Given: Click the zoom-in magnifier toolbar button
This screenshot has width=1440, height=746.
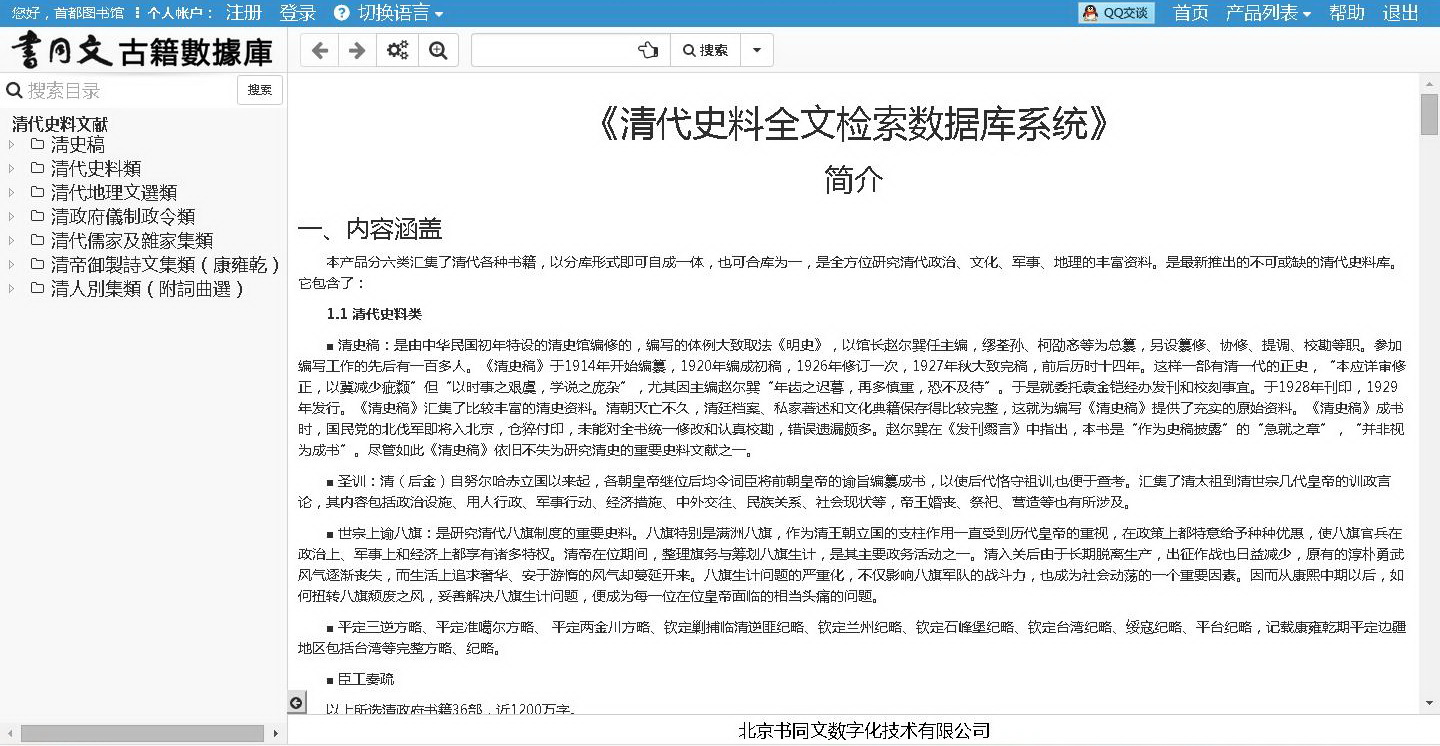Looking at the screenshot, I should pyautogui.click(x=438, y=50).
